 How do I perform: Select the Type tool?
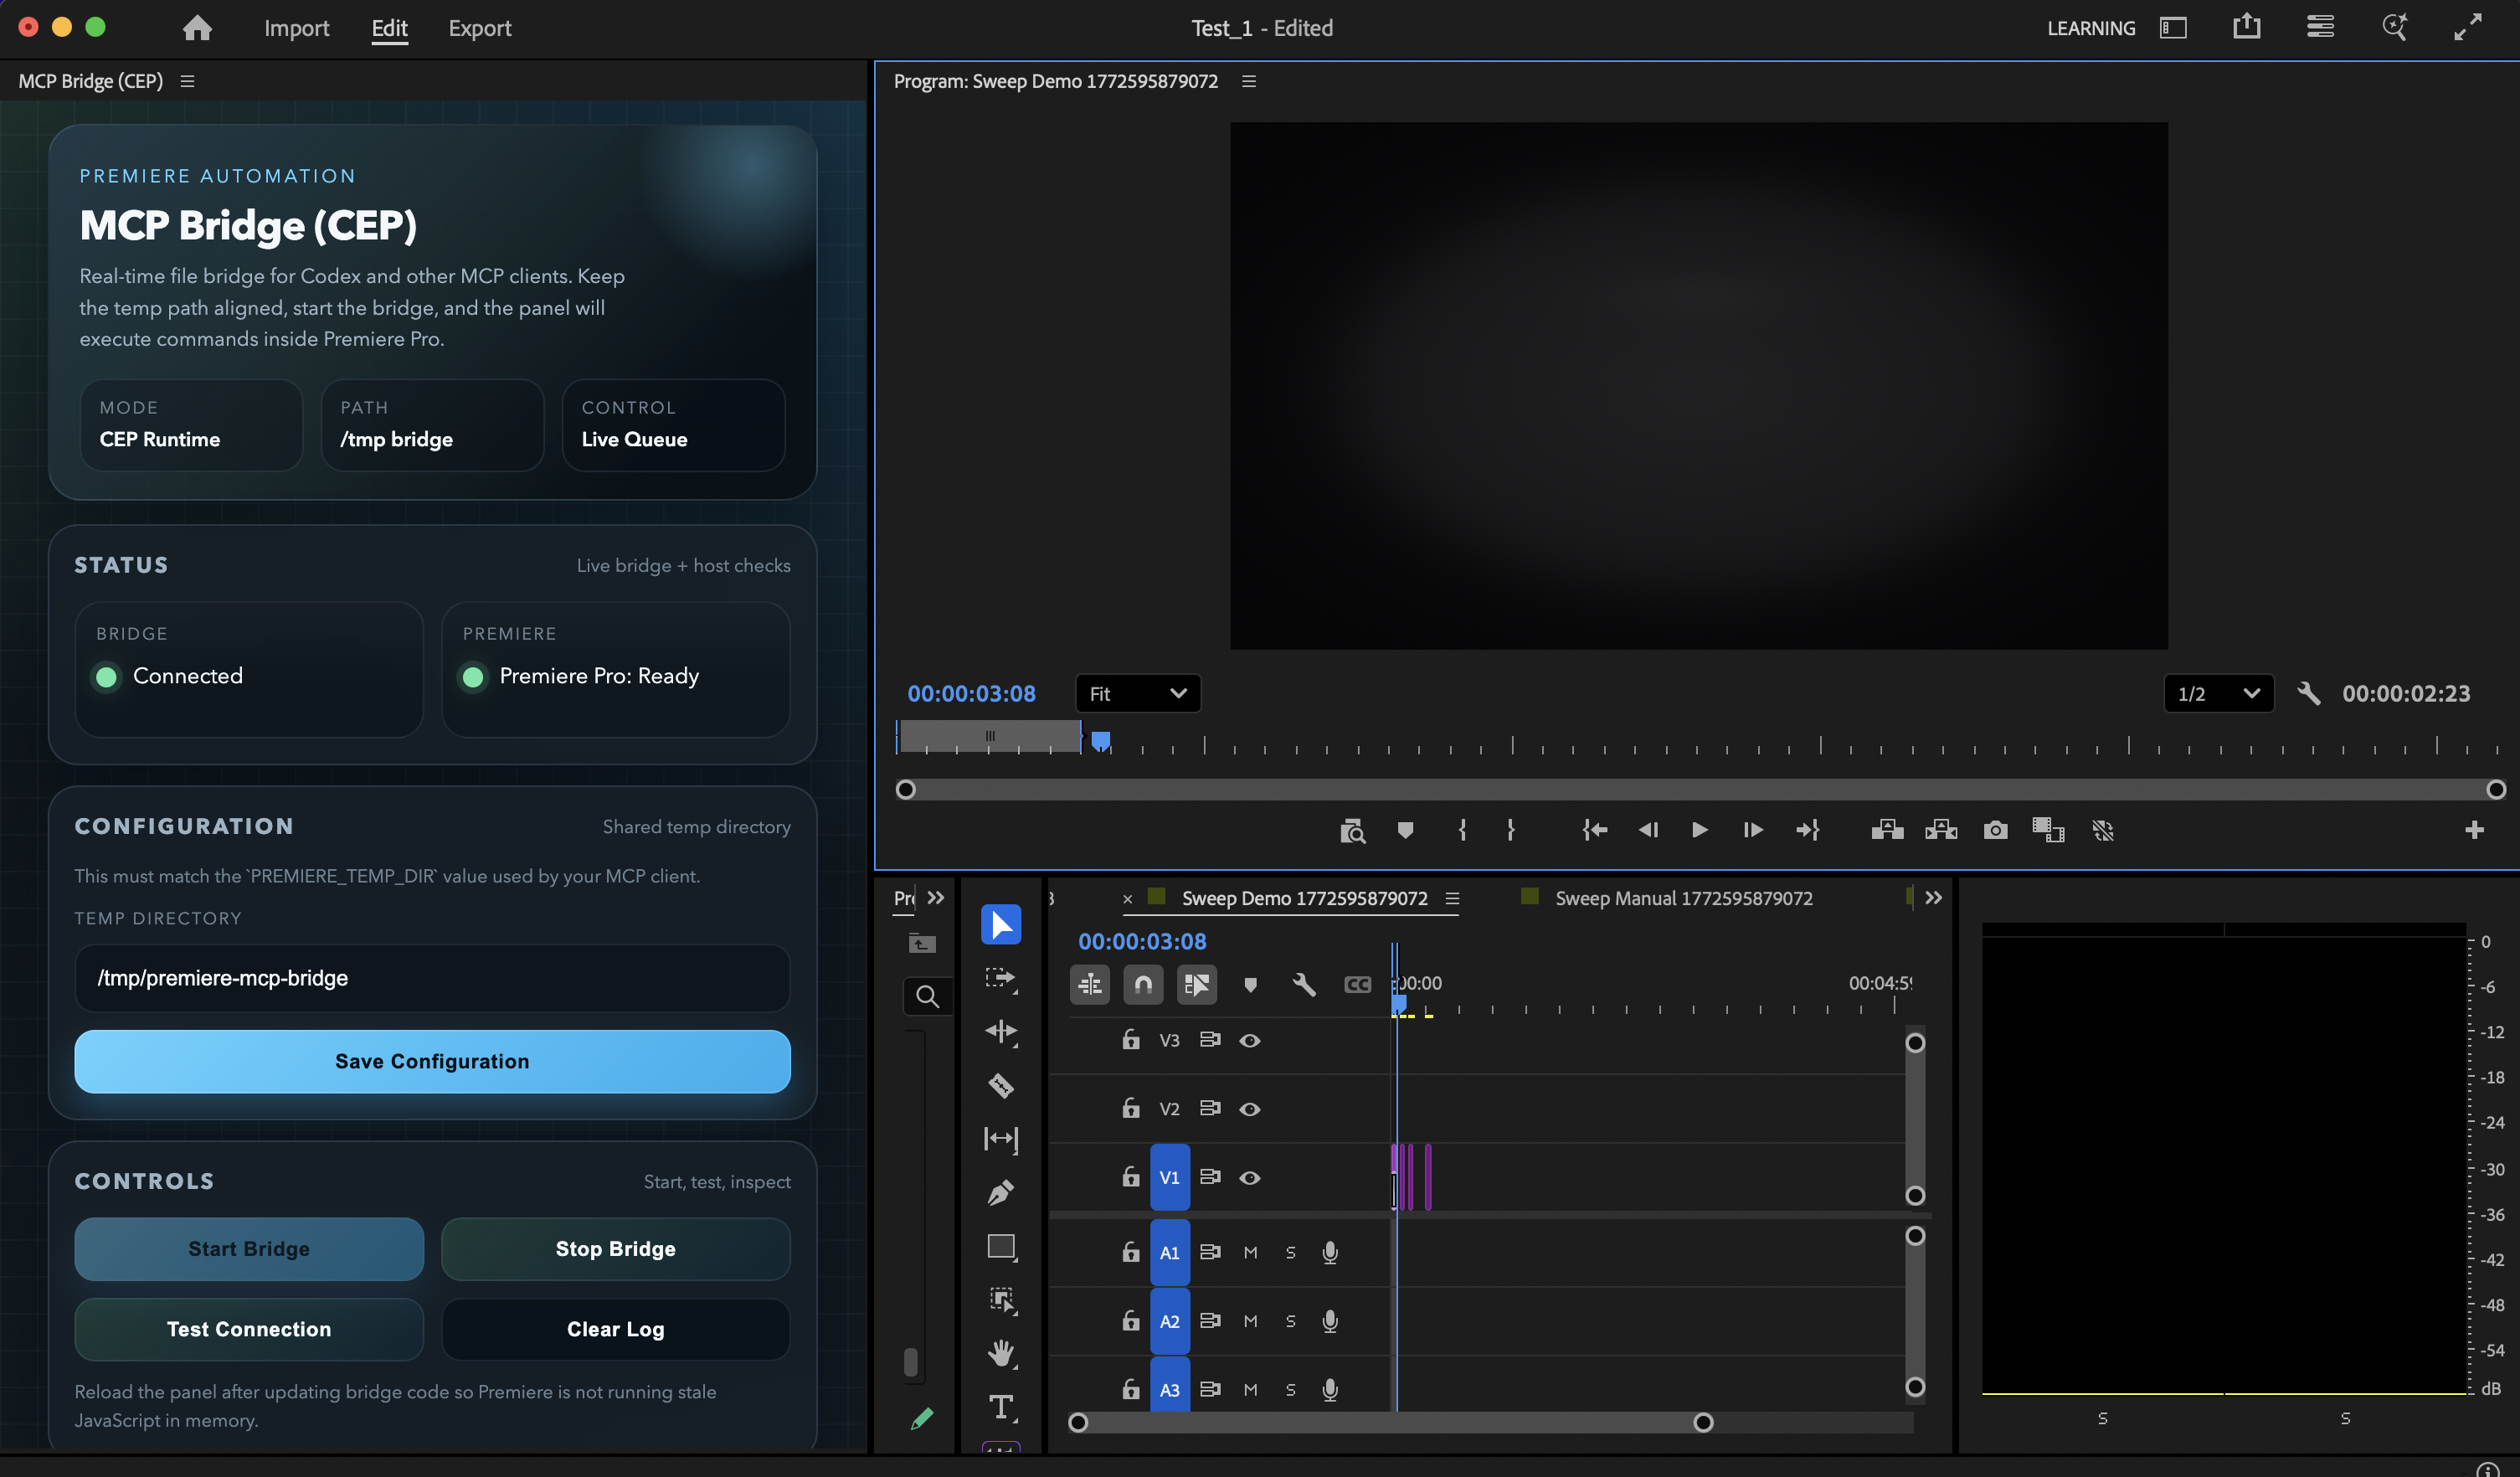[x=1000, y=1407]
